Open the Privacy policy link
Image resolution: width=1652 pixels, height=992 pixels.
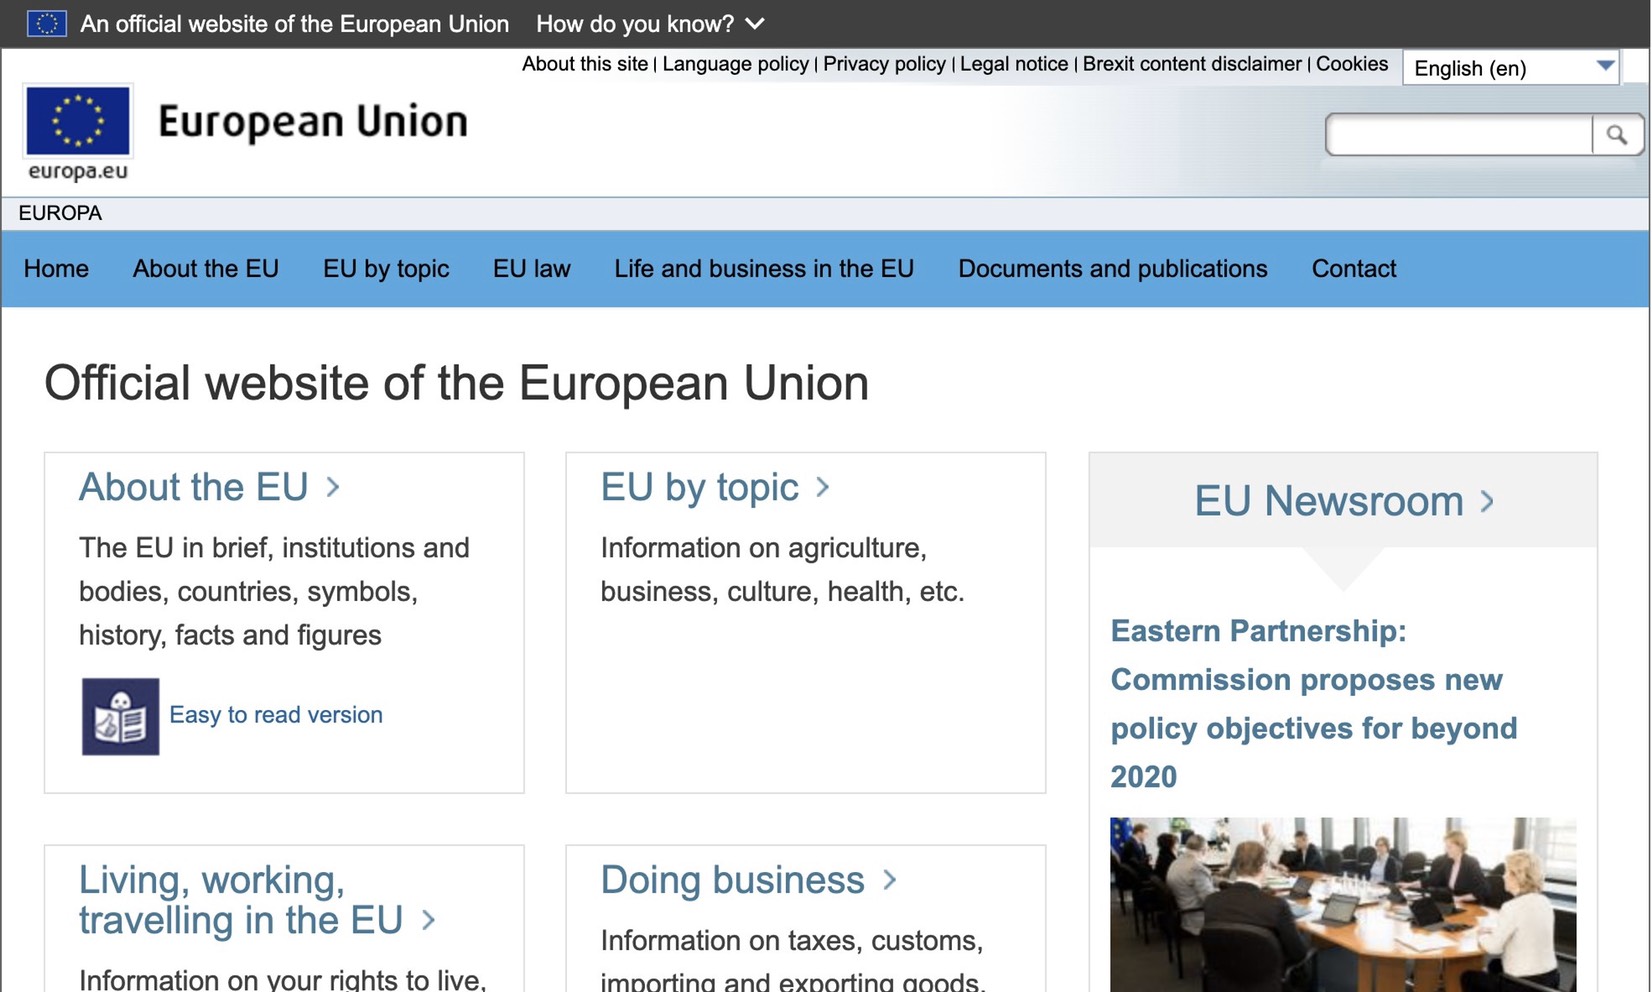click(x=884, y=64)
